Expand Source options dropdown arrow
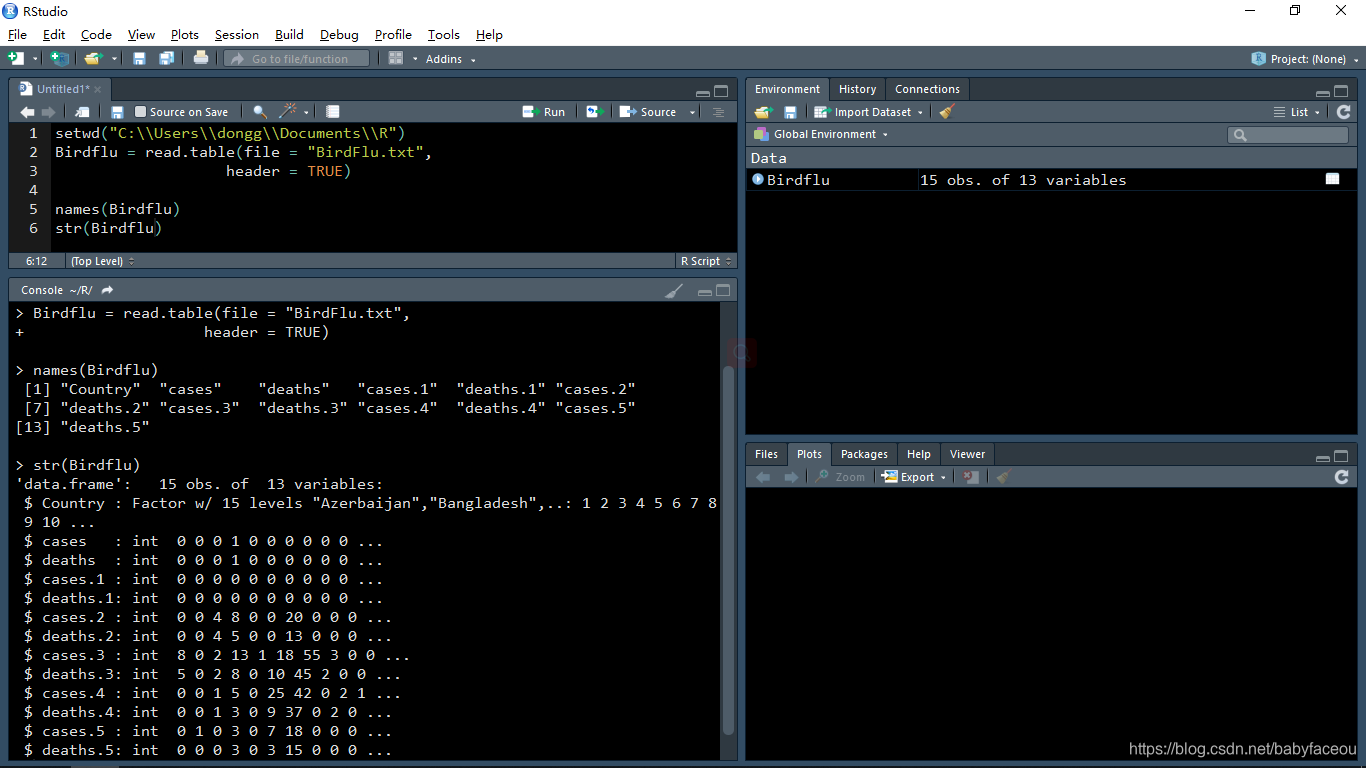 (x=692, y=112)
